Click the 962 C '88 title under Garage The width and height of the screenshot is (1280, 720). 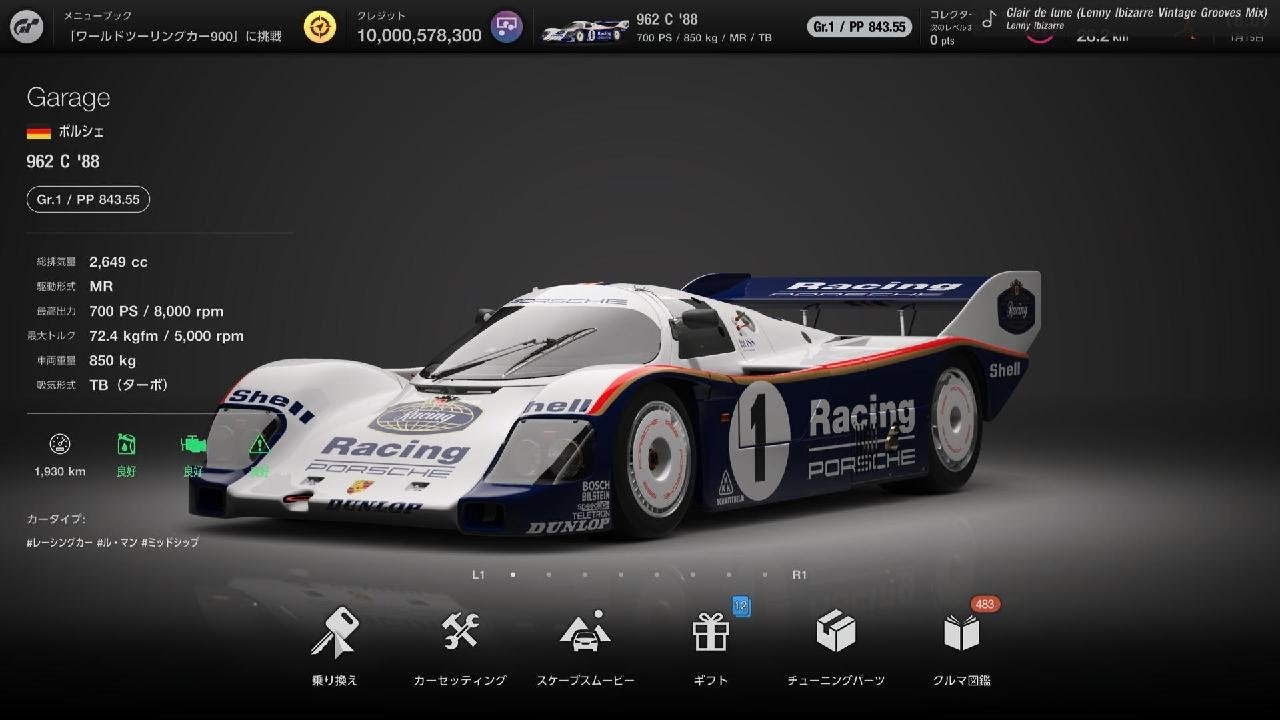tap(63, 161)
